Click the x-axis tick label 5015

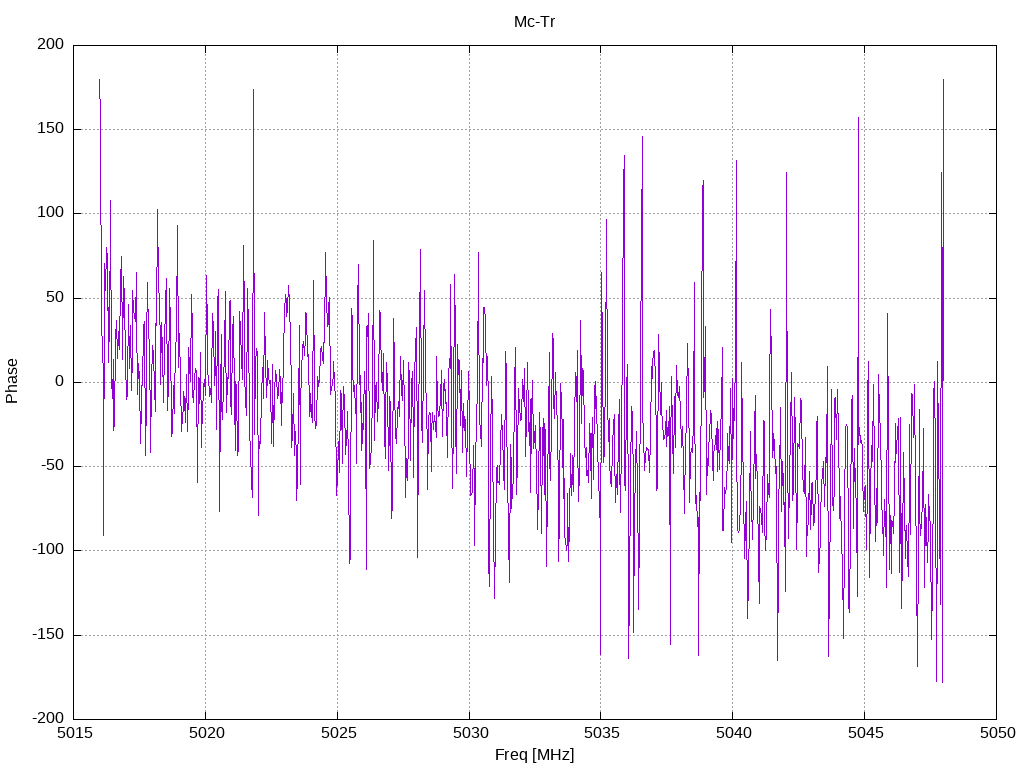(74, 733)
